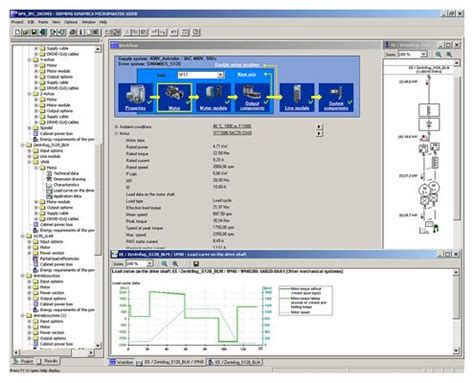Click load curve window vertical scrollbar

[456, 311]
